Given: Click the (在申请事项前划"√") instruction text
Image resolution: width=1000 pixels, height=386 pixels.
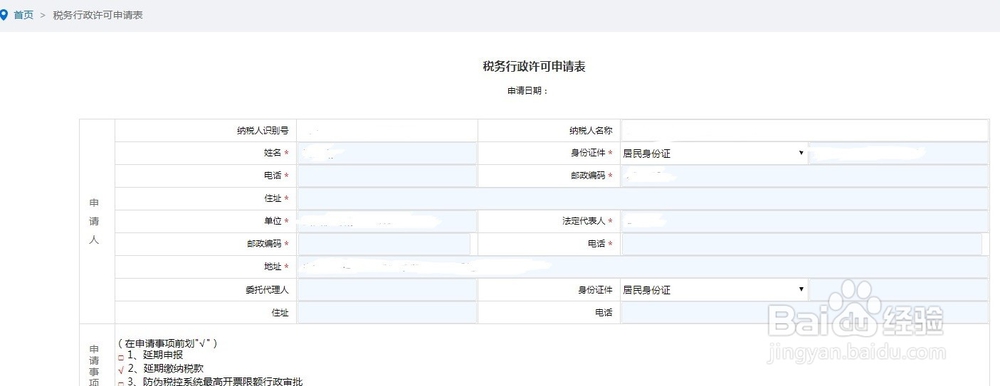Looking at the screenshot, I should click(168, 343).
